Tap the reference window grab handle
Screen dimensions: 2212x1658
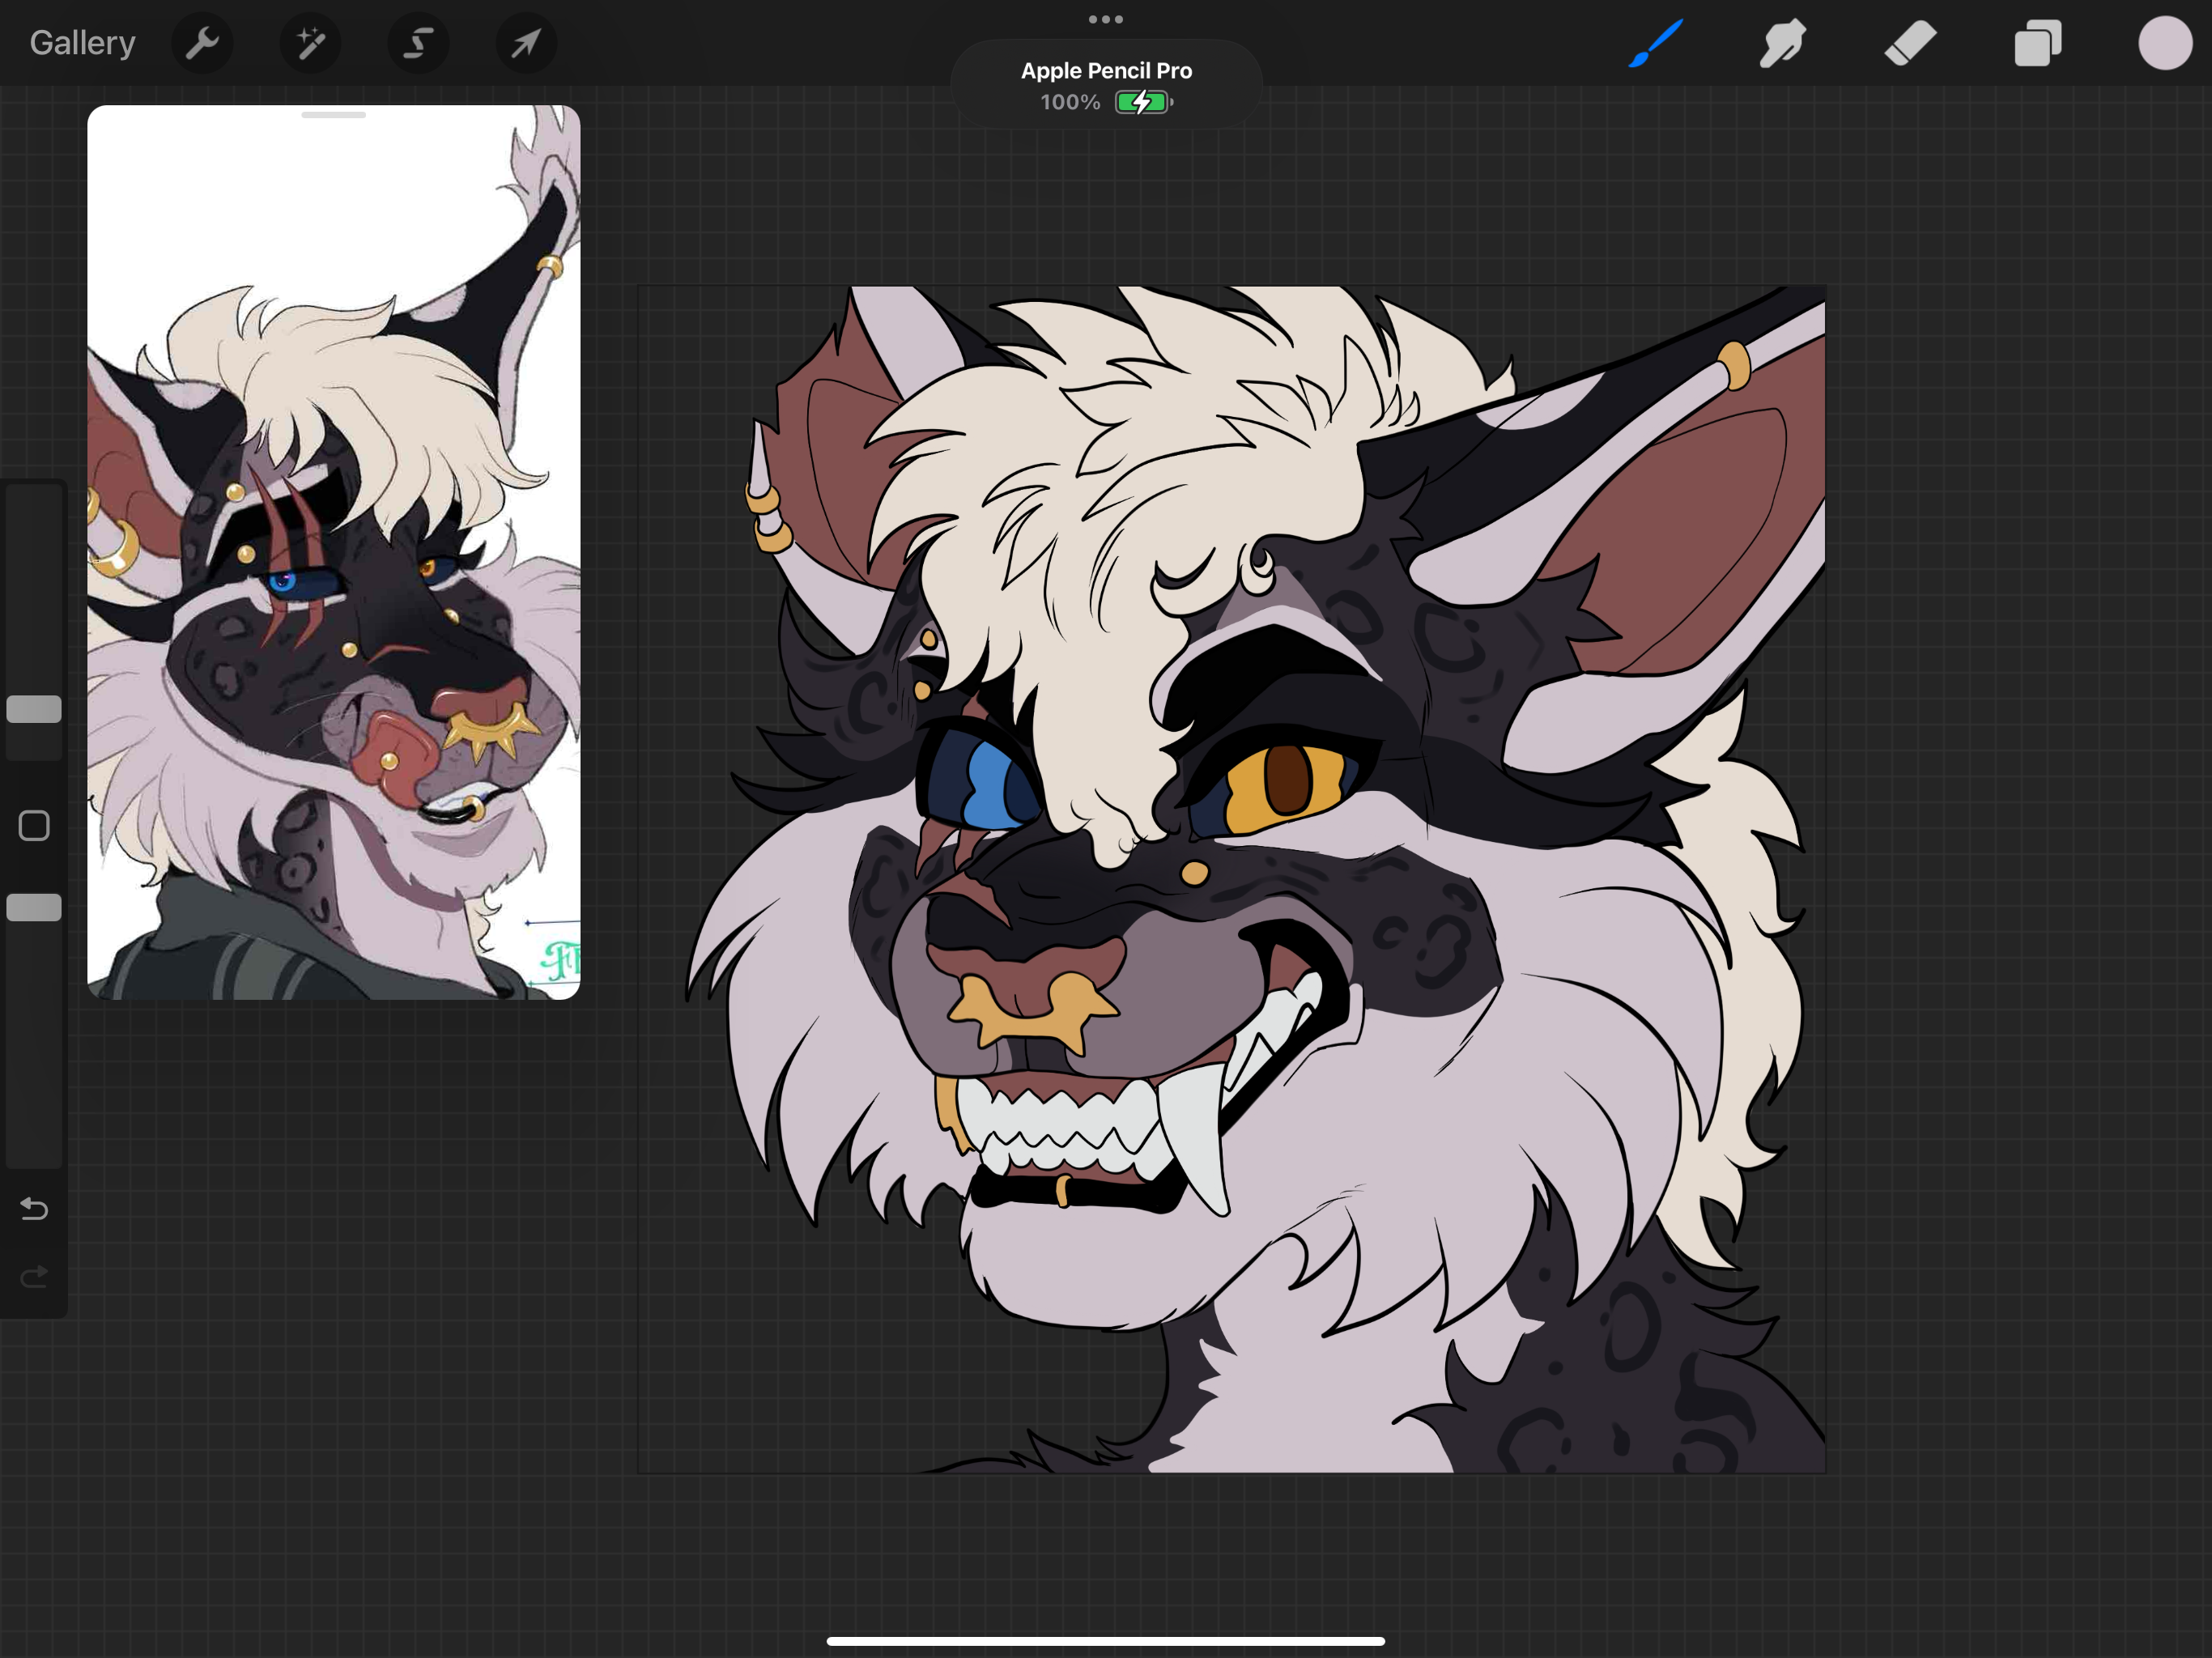[333, 115]
